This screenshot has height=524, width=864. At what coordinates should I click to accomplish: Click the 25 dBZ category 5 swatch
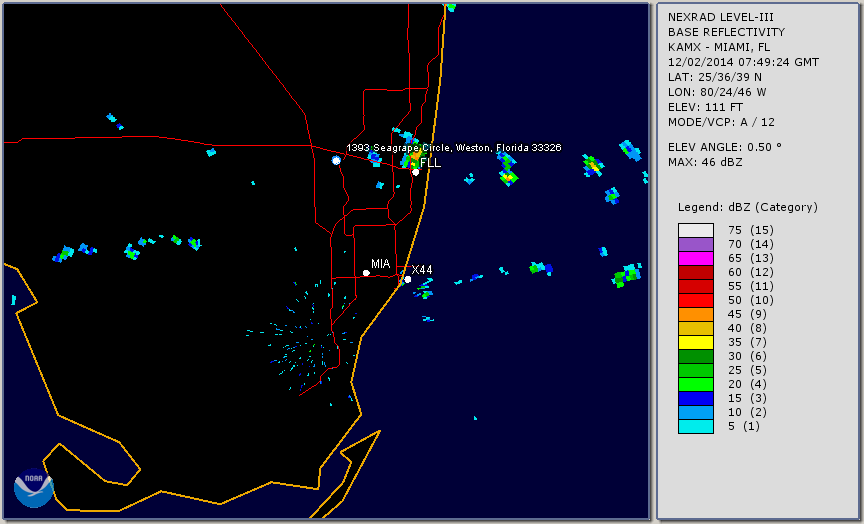[696, 370]
